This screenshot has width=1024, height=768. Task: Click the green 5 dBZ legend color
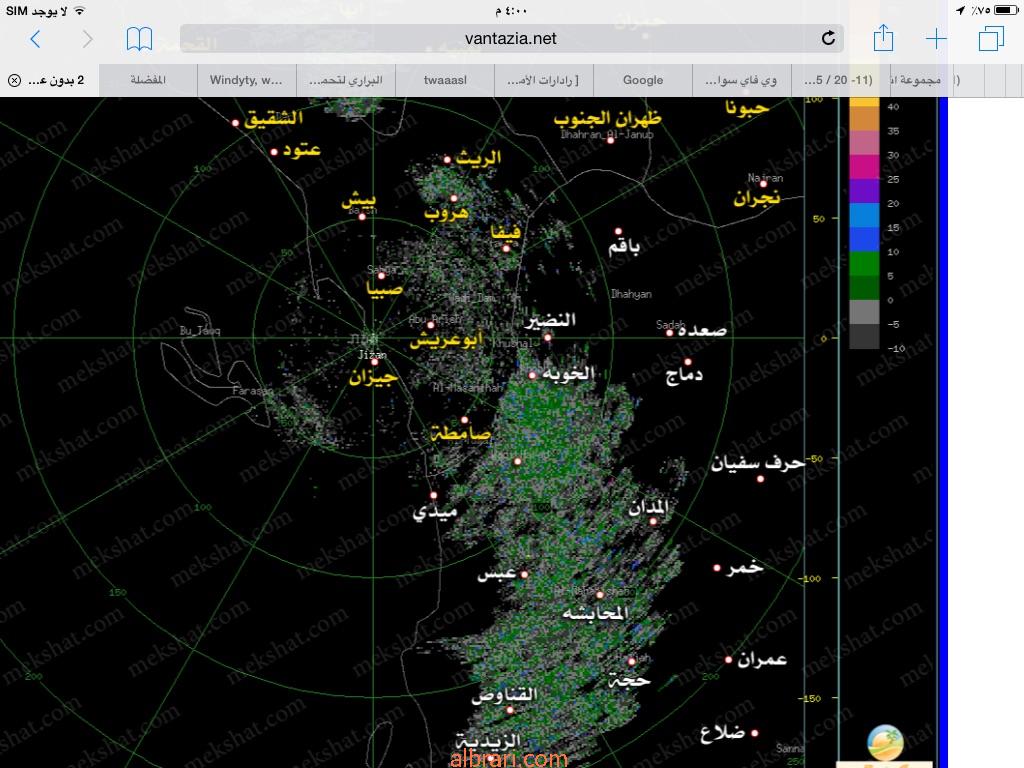[x=865, y=264]
